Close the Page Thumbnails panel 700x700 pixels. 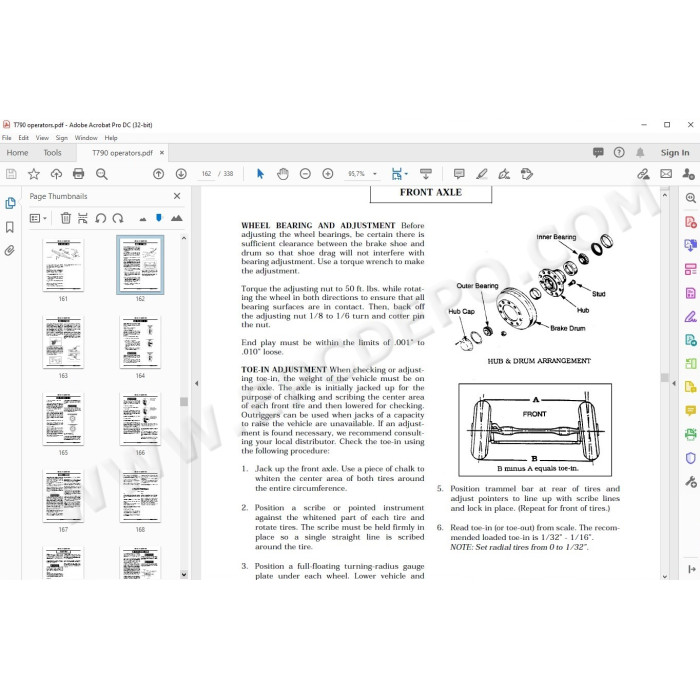177,196
